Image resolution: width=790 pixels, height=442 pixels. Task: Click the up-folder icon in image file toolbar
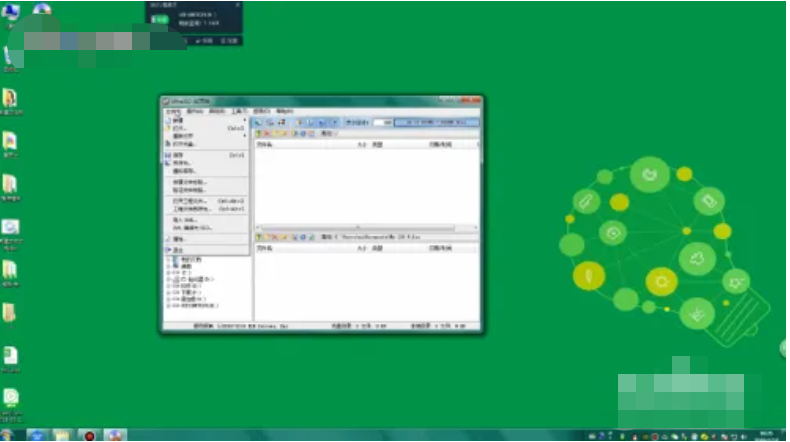[260, 133]
